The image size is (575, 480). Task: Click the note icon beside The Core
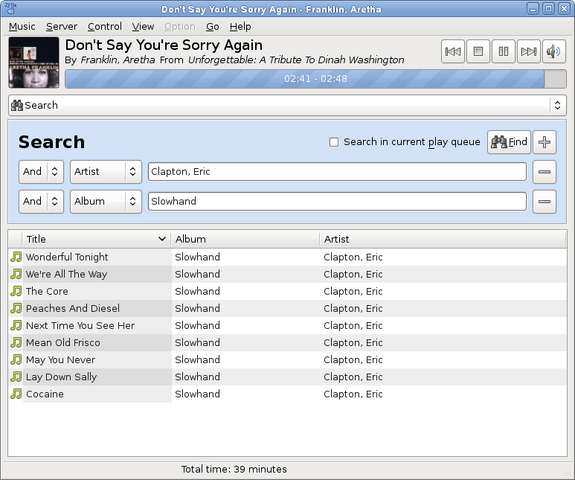(x=16, y=291)
